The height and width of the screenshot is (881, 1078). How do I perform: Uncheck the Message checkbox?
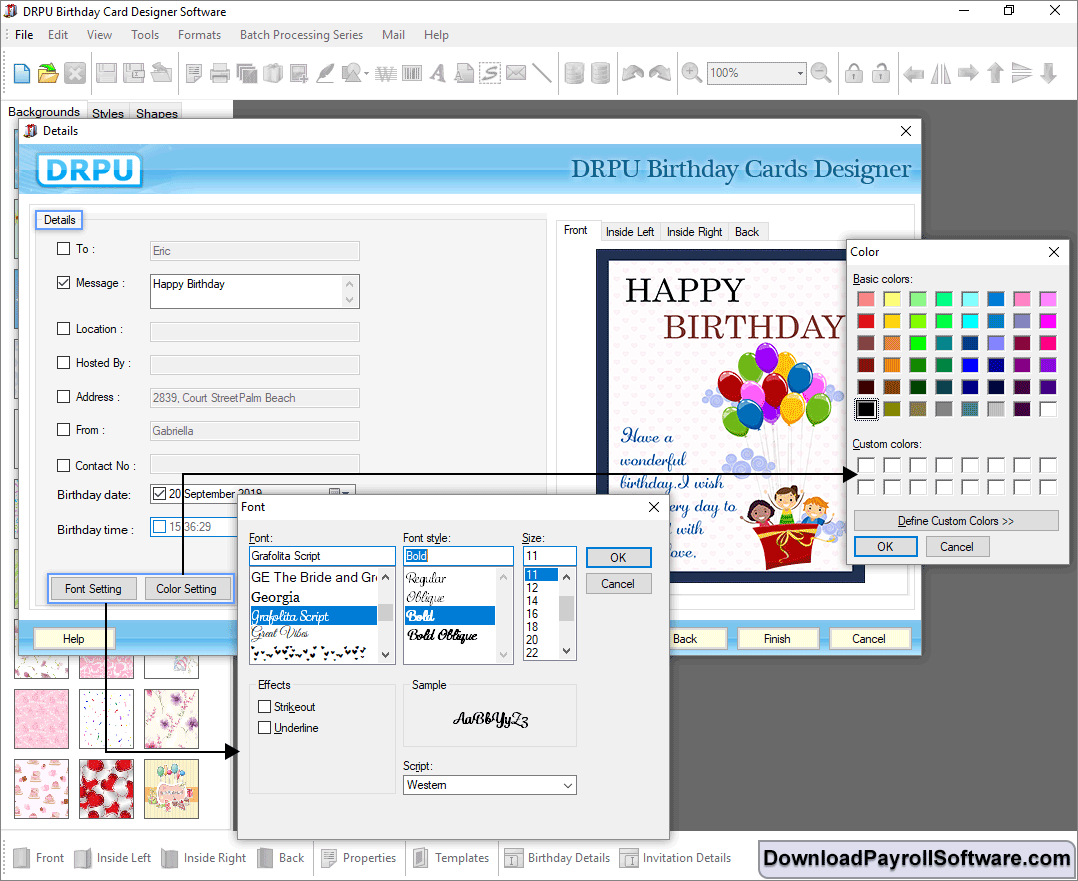(x=63, y=283)
